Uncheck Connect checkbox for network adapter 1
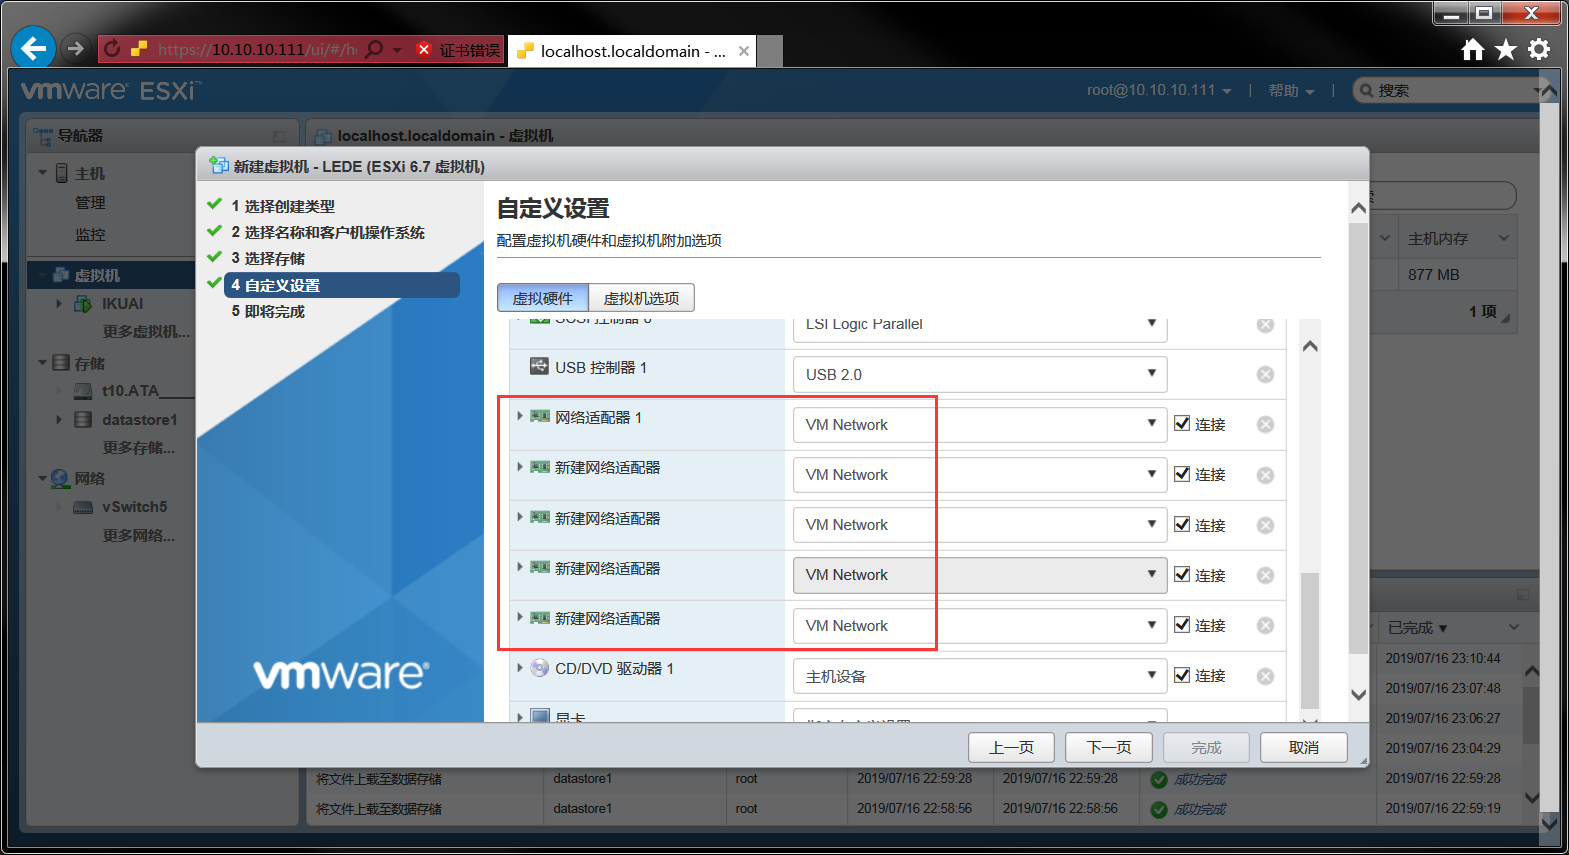 click(x=1182, y=424)
